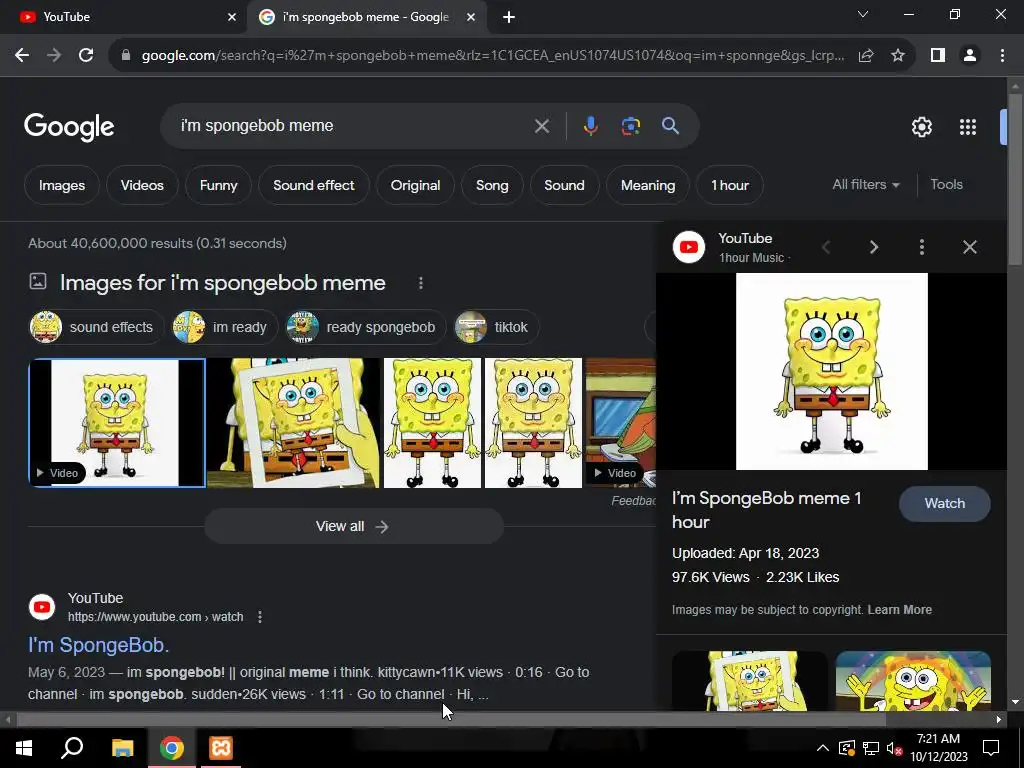Switch to YouTube browser tab

click(122, 17)
